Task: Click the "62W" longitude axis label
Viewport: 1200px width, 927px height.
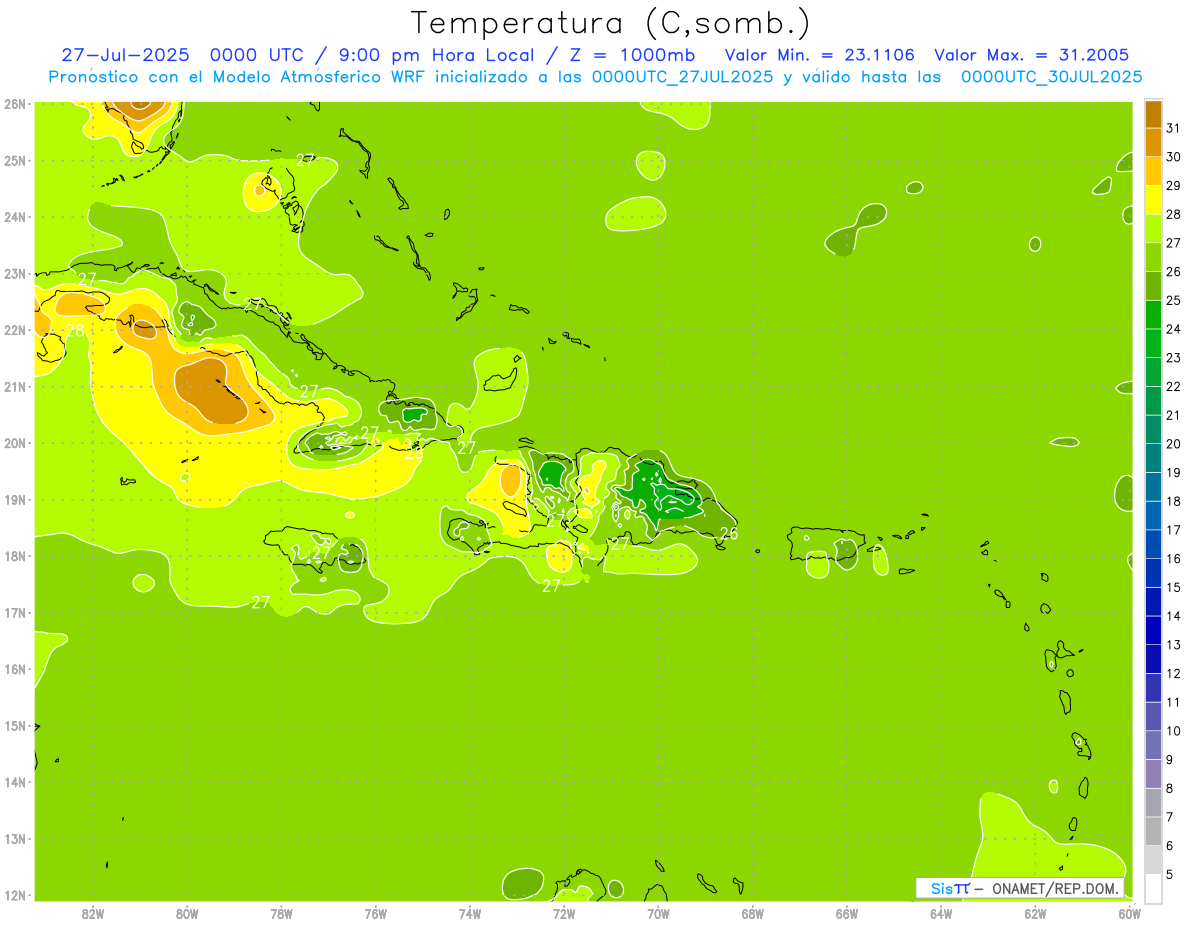Action: (x=1035, y=913)
